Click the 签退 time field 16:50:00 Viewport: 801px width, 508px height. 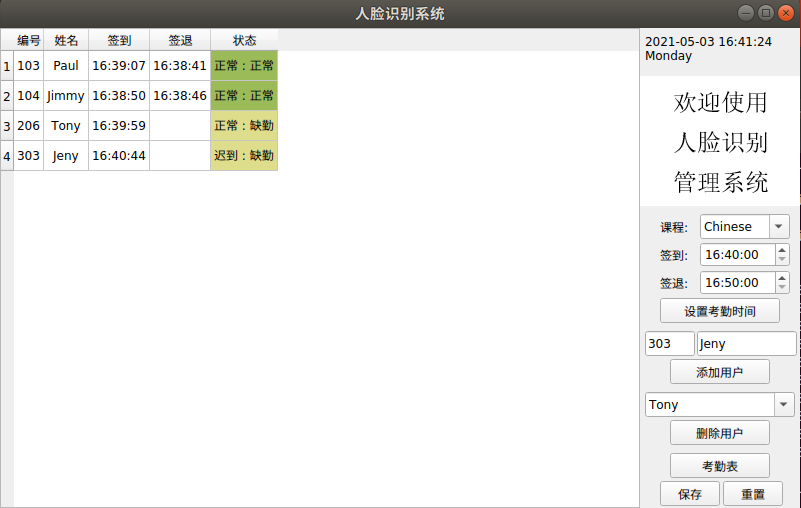coord(738,283)
